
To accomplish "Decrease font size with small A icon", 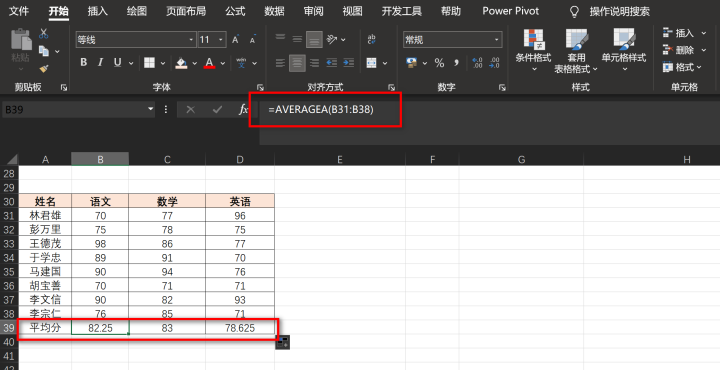I will [253, 40].
